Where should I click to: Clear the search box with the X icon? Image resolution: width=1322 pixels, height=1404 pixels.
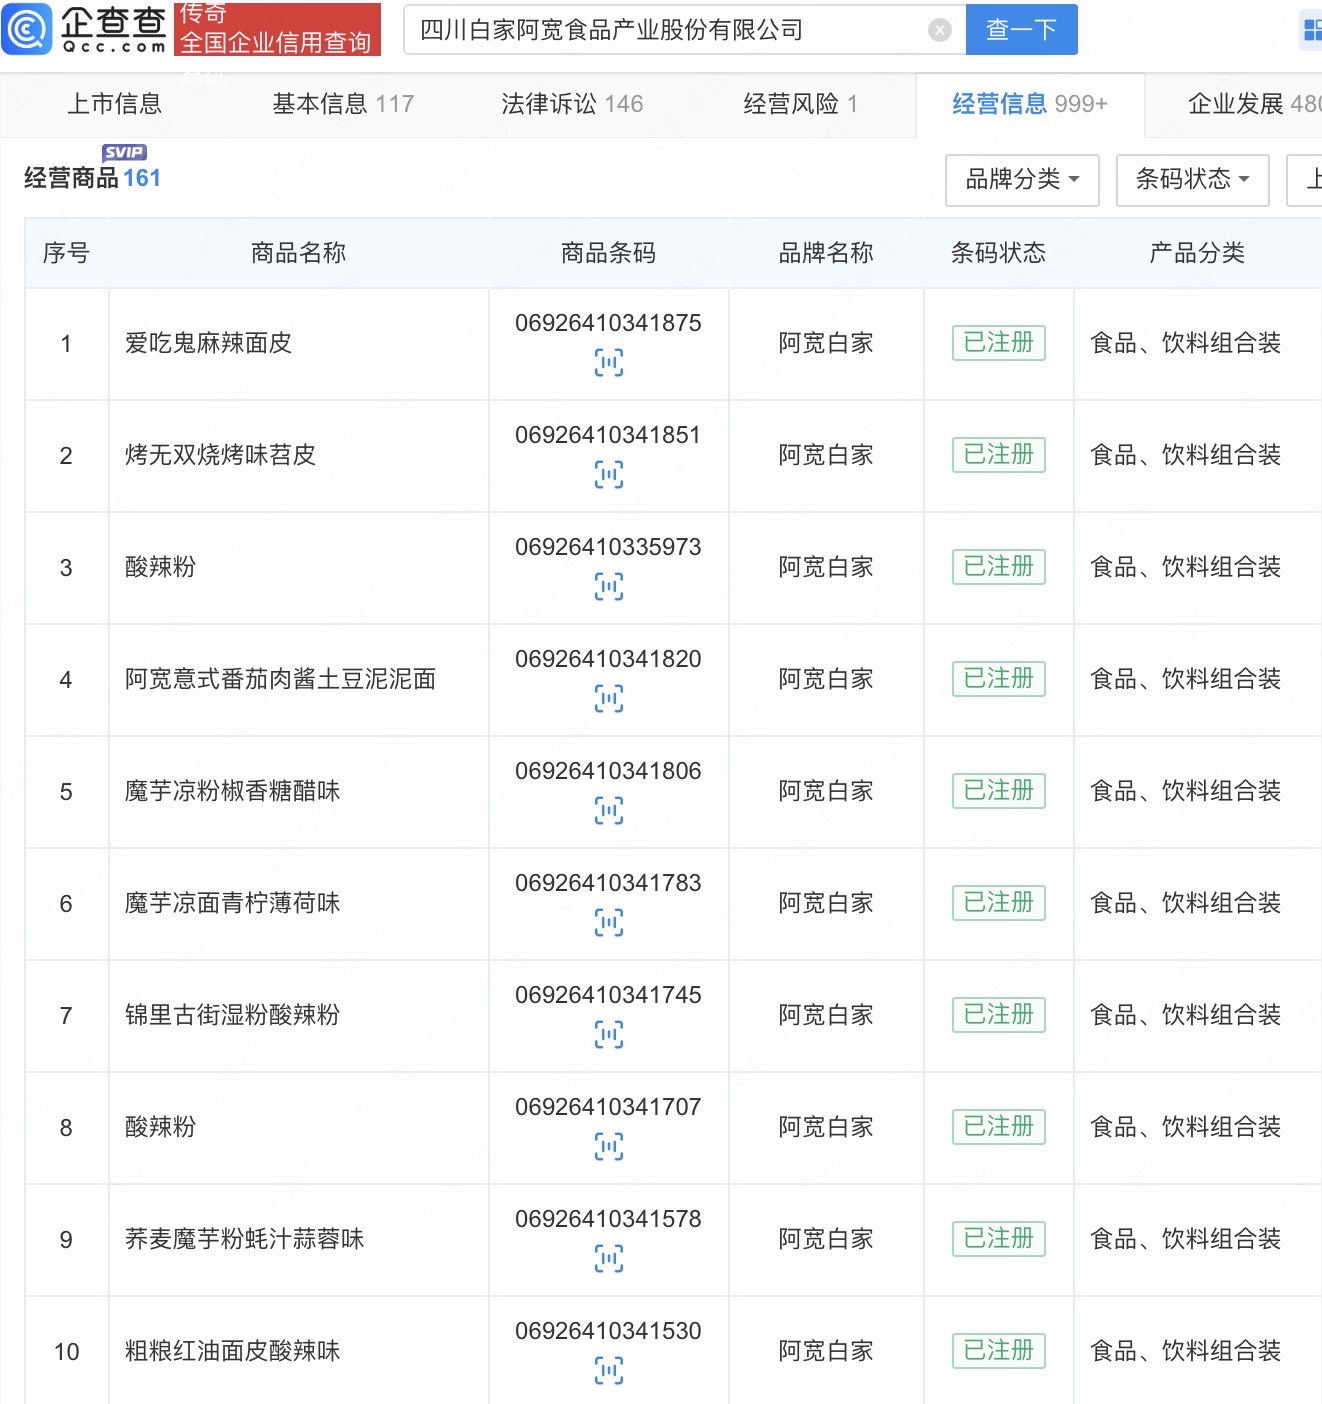(939, 30)
